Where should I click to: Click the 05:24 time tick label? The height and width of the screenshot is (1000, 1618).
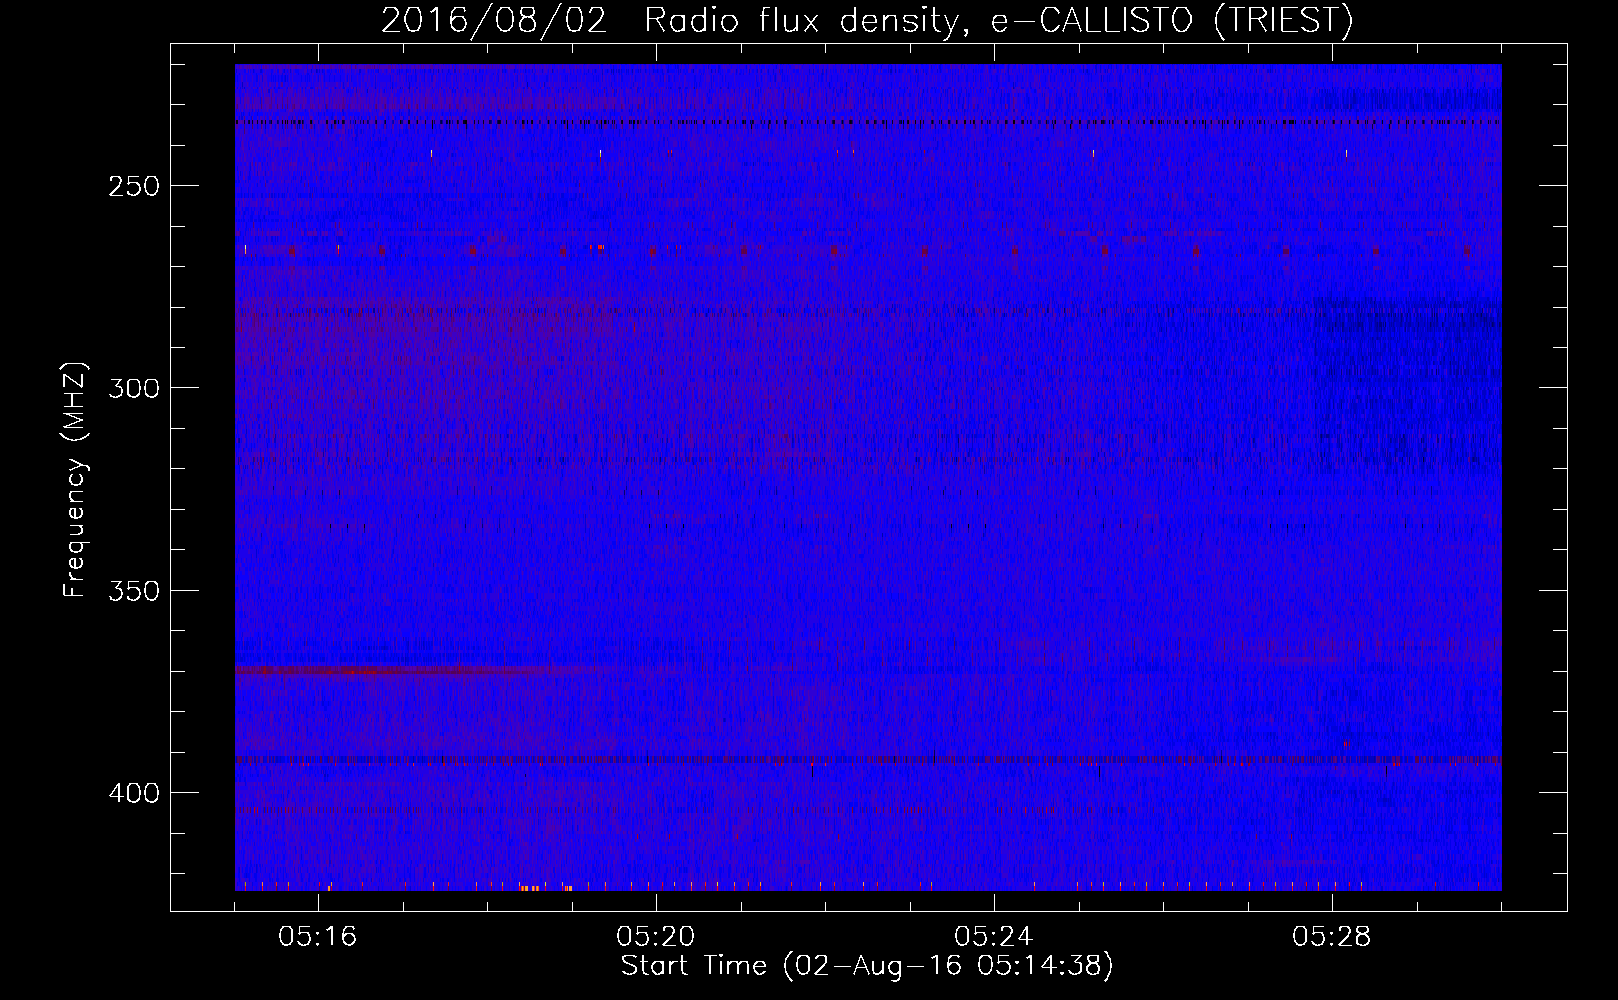(994, 937)
